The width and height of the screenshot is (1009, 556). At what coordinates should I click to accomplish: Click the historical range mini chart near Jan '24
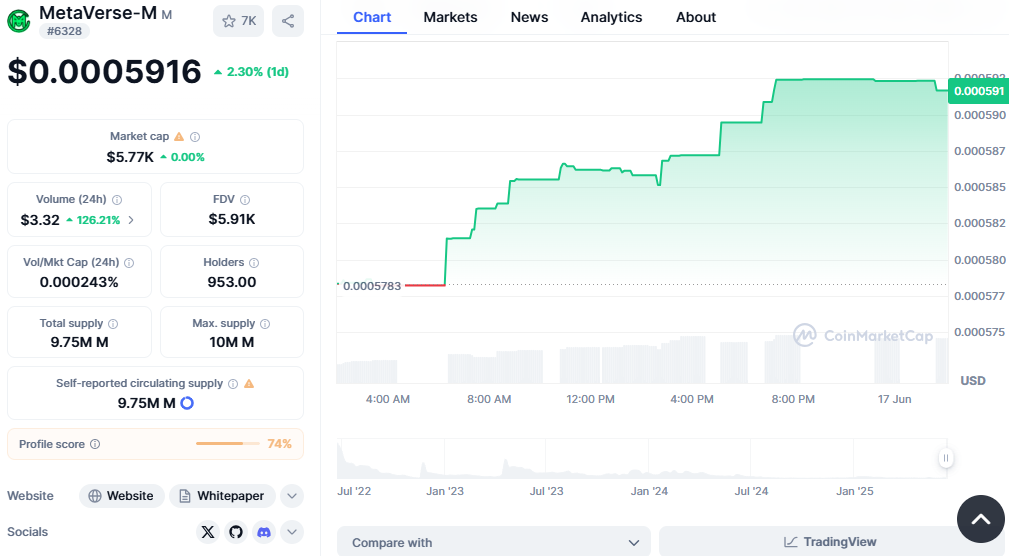tap(649, 459)
